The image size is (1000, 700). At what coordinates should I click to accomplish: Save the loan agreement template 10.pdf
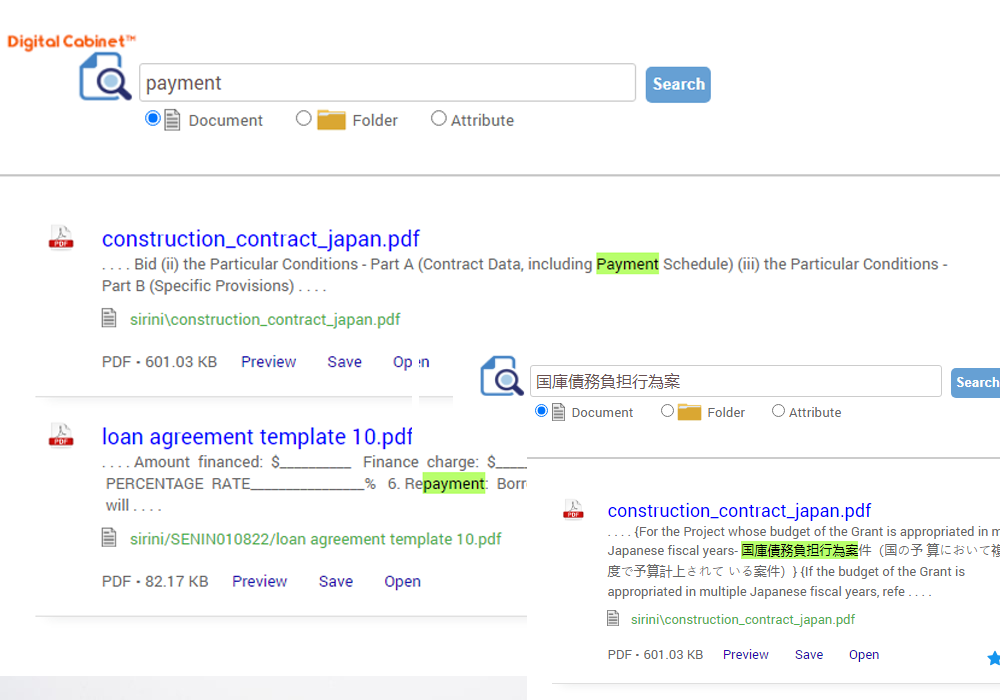click(336, 581)
